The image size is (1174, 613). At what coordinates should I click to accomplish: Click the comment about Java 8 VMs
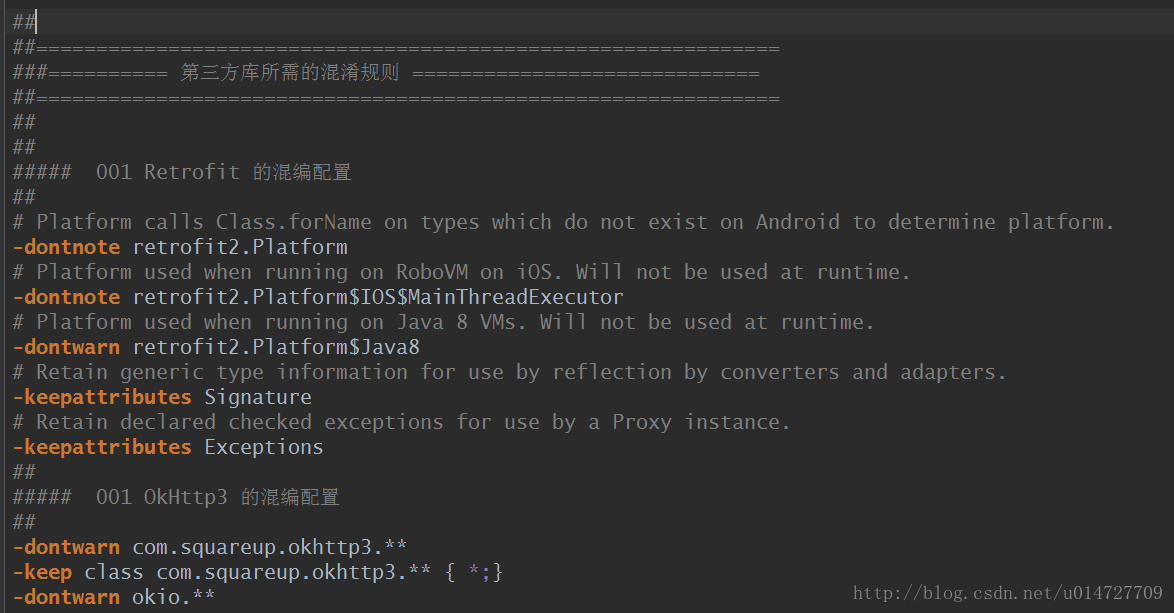coord(444,323)
